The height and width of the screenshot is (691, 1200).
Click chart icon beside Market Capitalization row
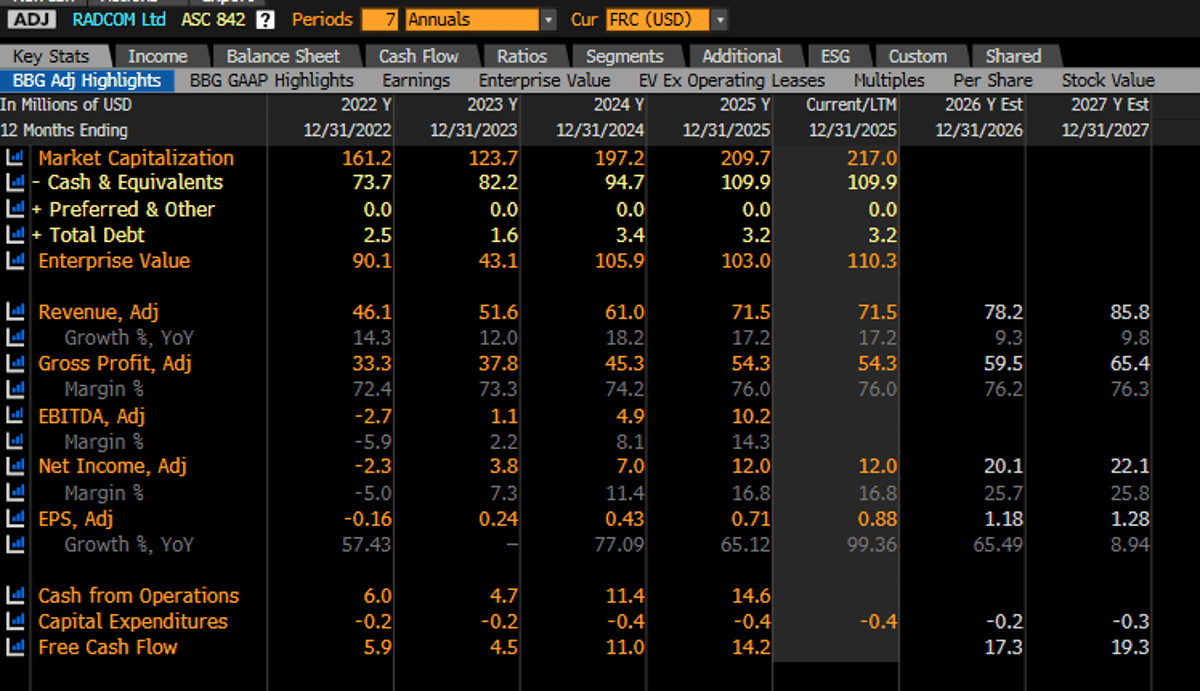tap(15, 158)
